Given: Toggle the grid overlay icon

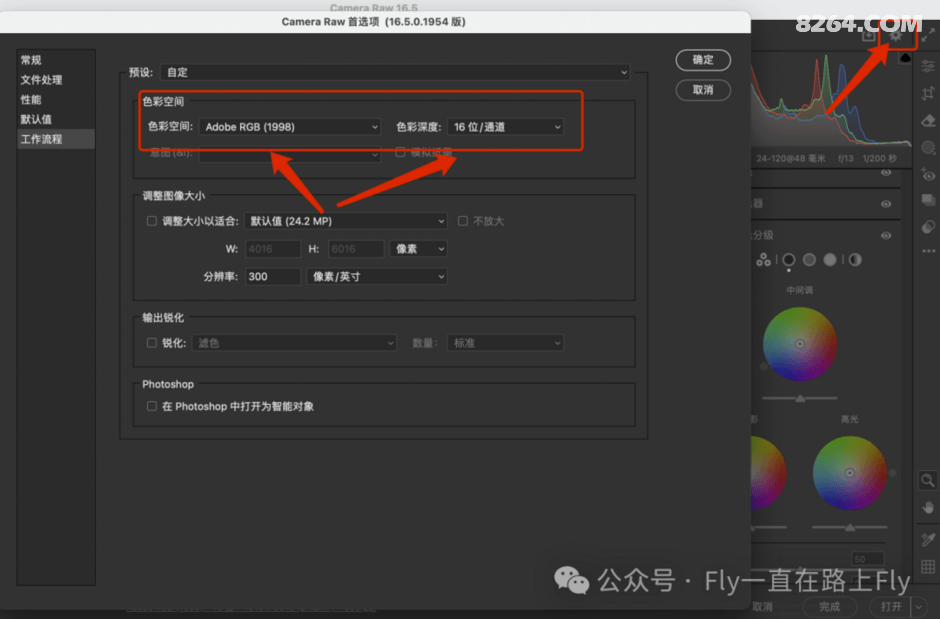Looking at the screenshot, I should (928, 567).
